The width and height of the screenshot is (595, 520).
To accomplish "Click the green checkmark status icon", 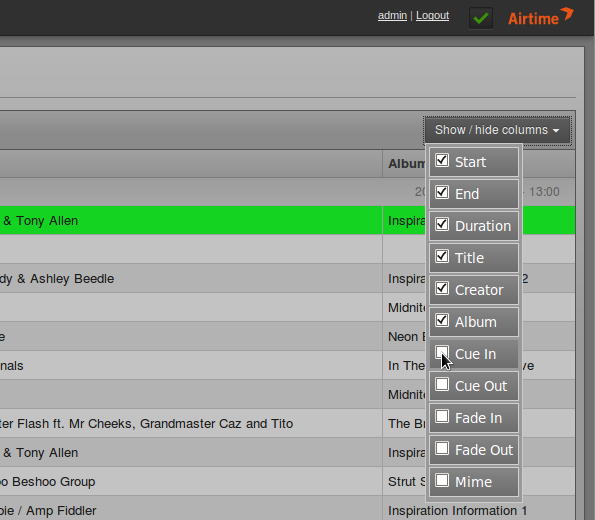I will pos(481,18).
